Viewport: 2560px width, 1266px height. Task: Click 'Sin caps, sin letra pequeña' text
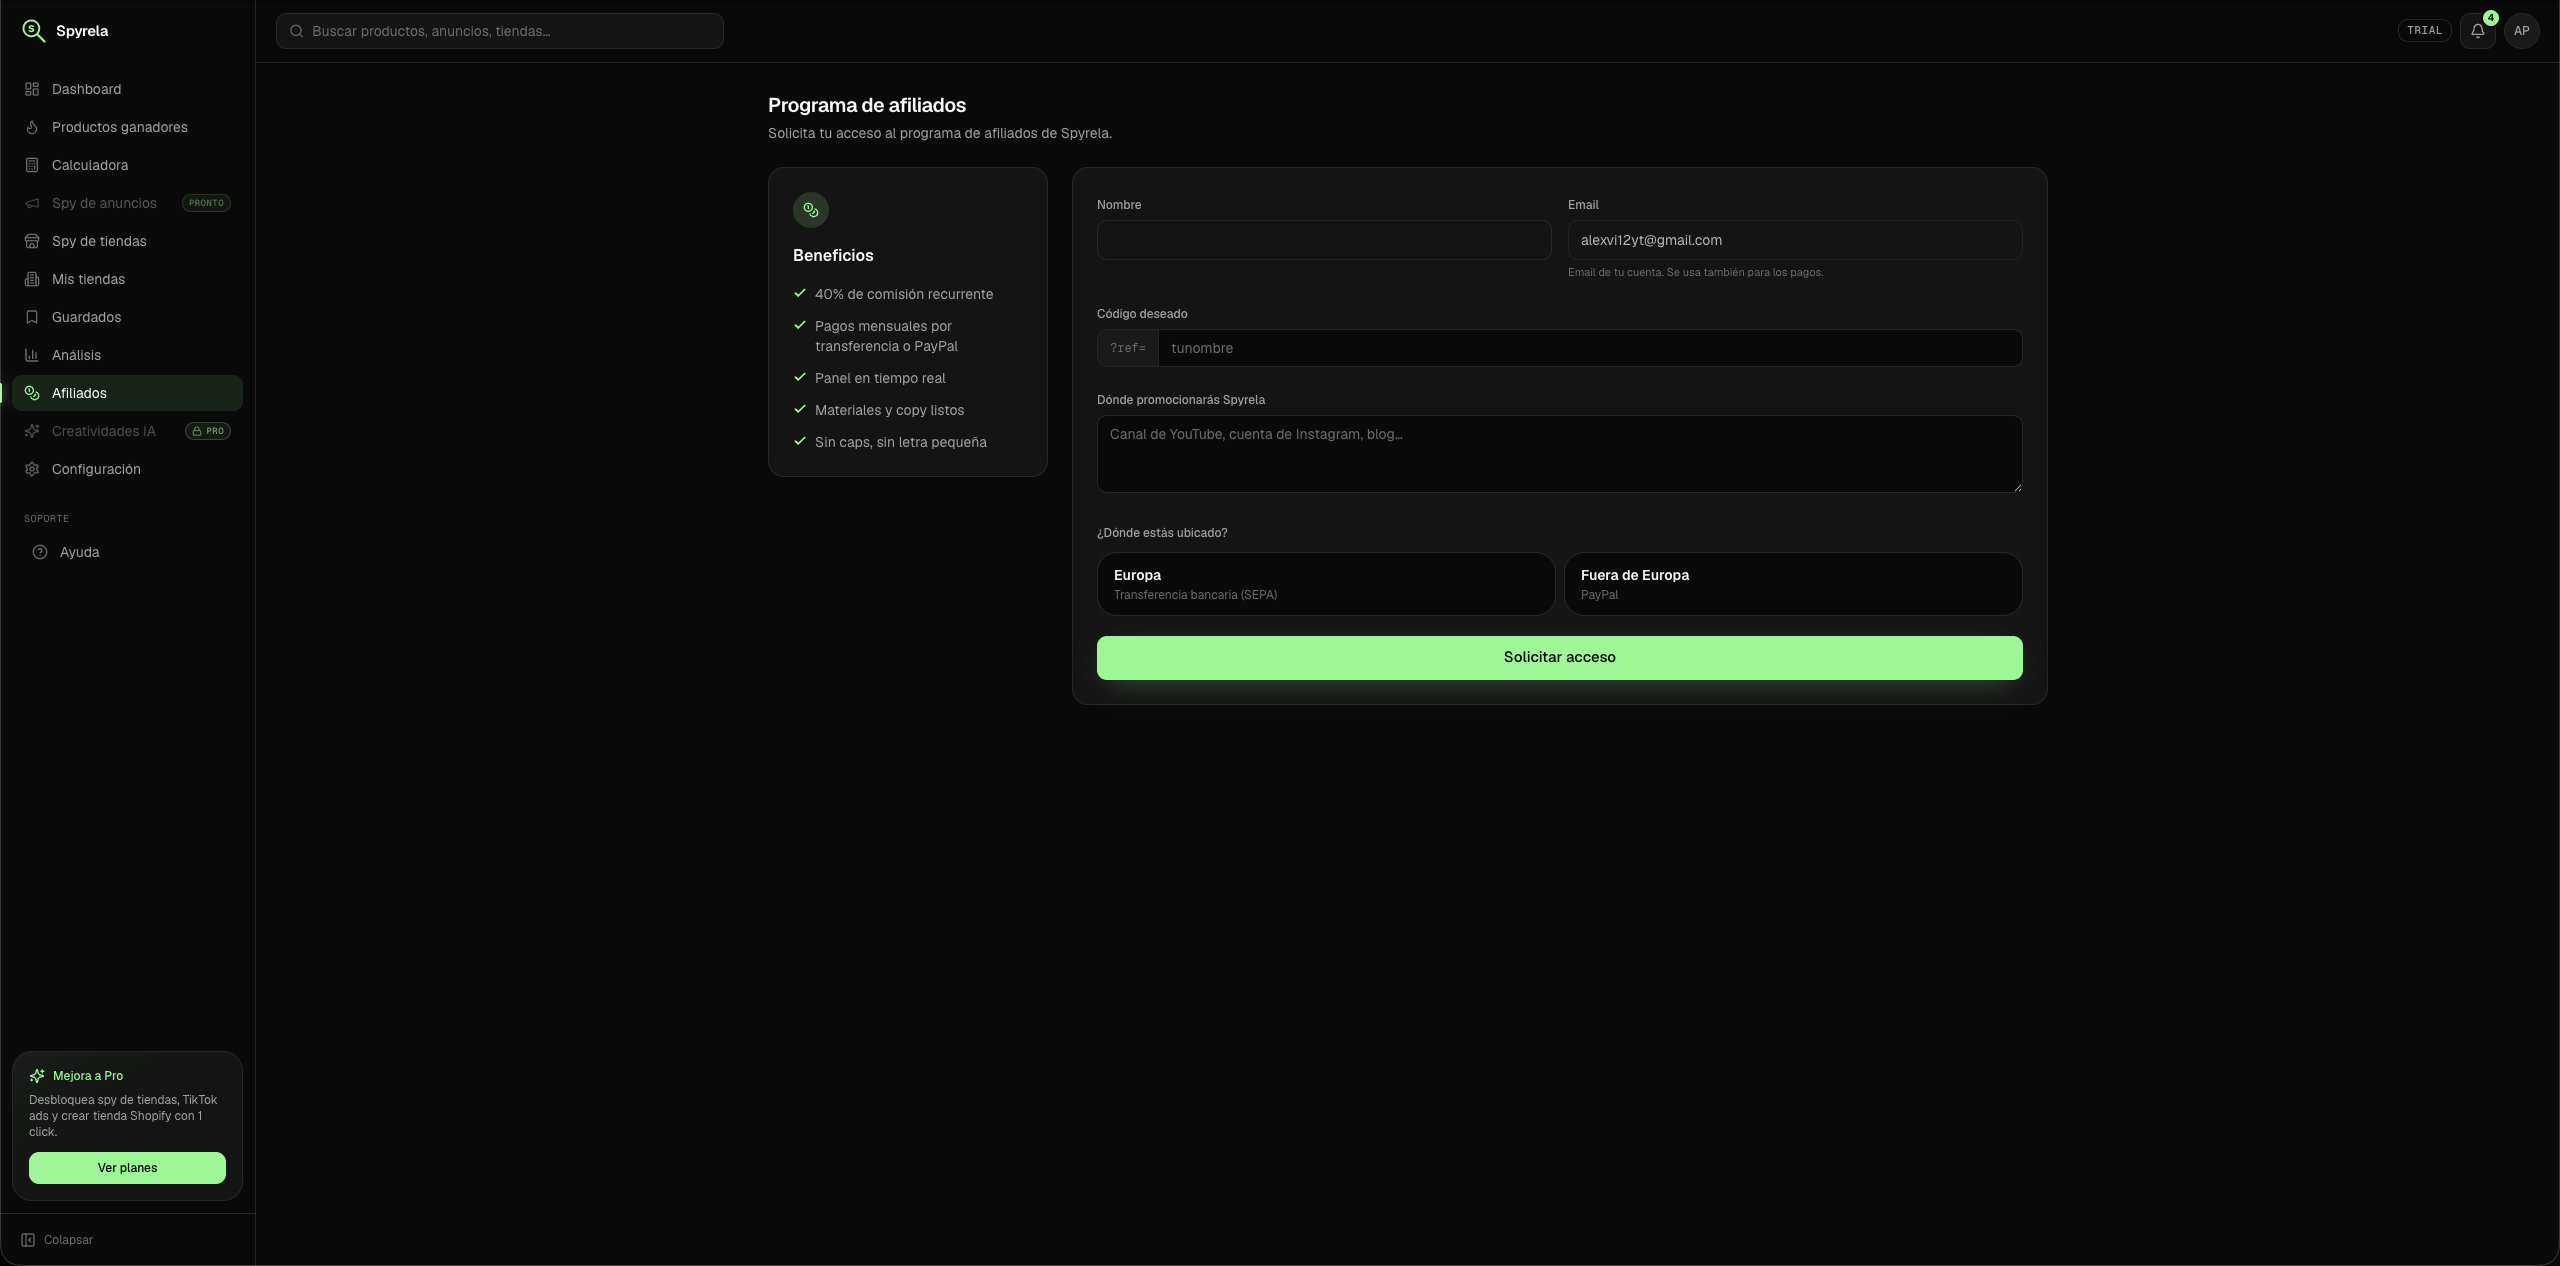pyautogui.click(x=901, y=442)
